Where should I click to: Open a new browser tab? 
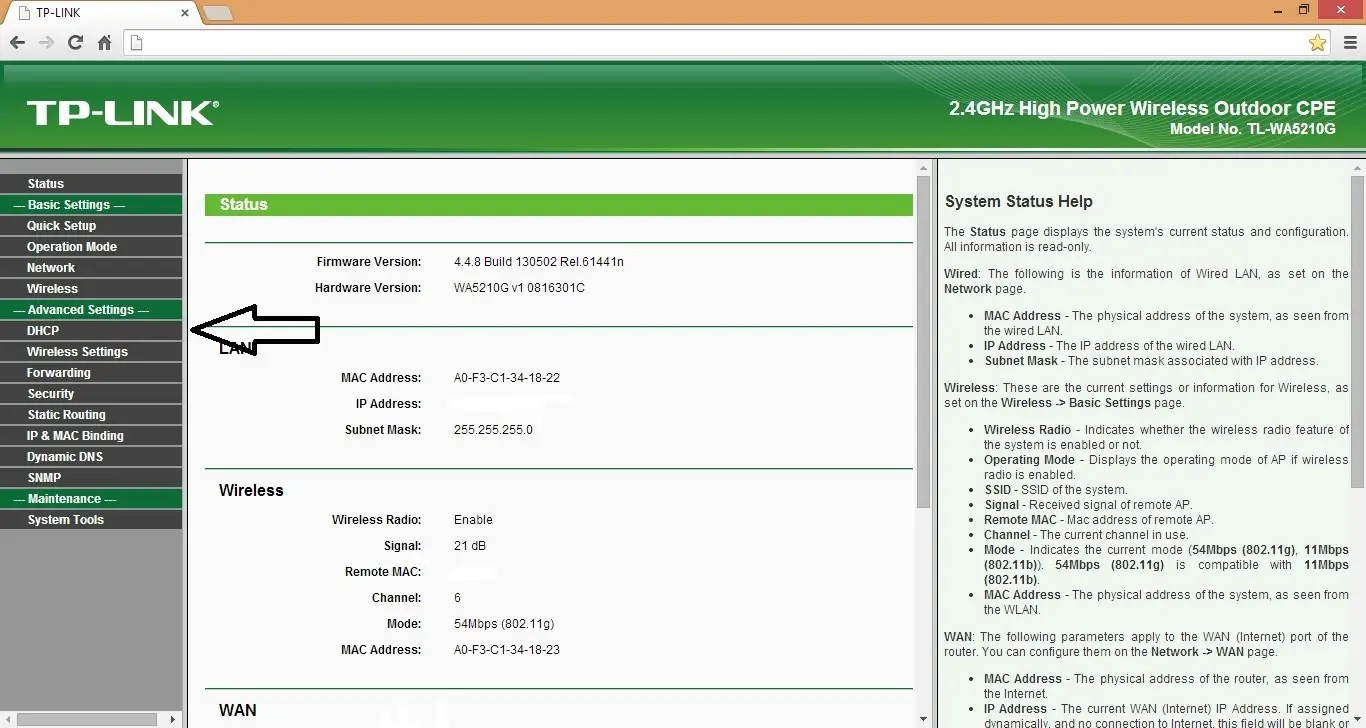point(217,13)
